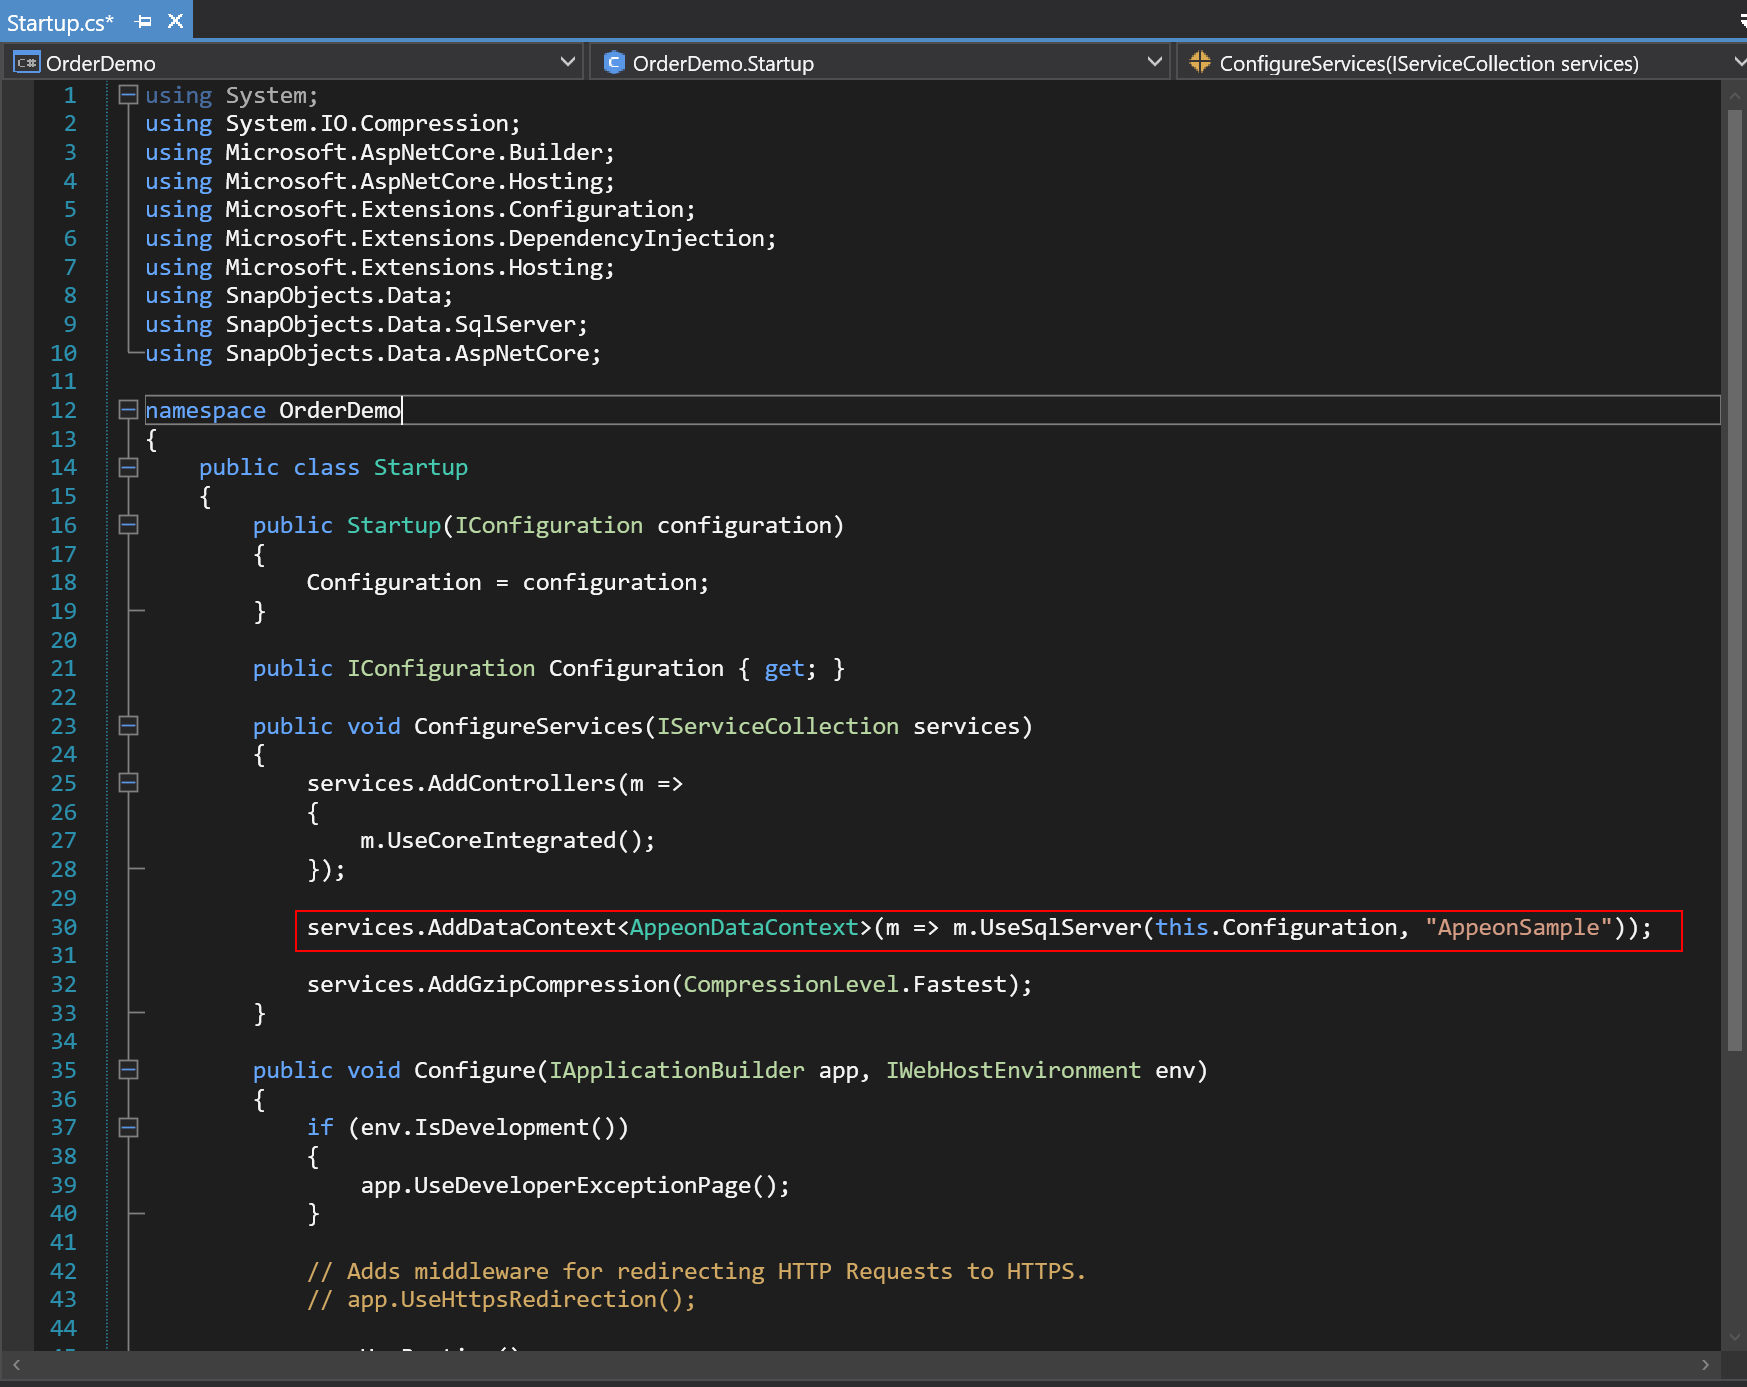
Task: Click the method icon beside ConfigureServices
Action: pos(1200,63)
